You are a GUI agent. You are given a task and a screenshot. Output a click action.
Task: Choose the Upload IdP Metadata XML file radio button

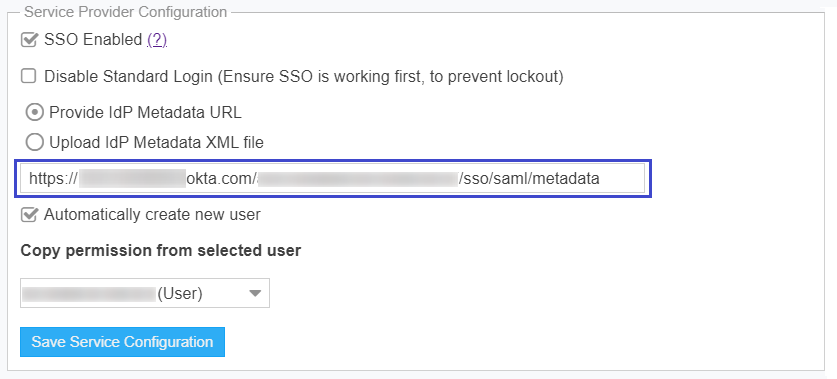point(35,143)
